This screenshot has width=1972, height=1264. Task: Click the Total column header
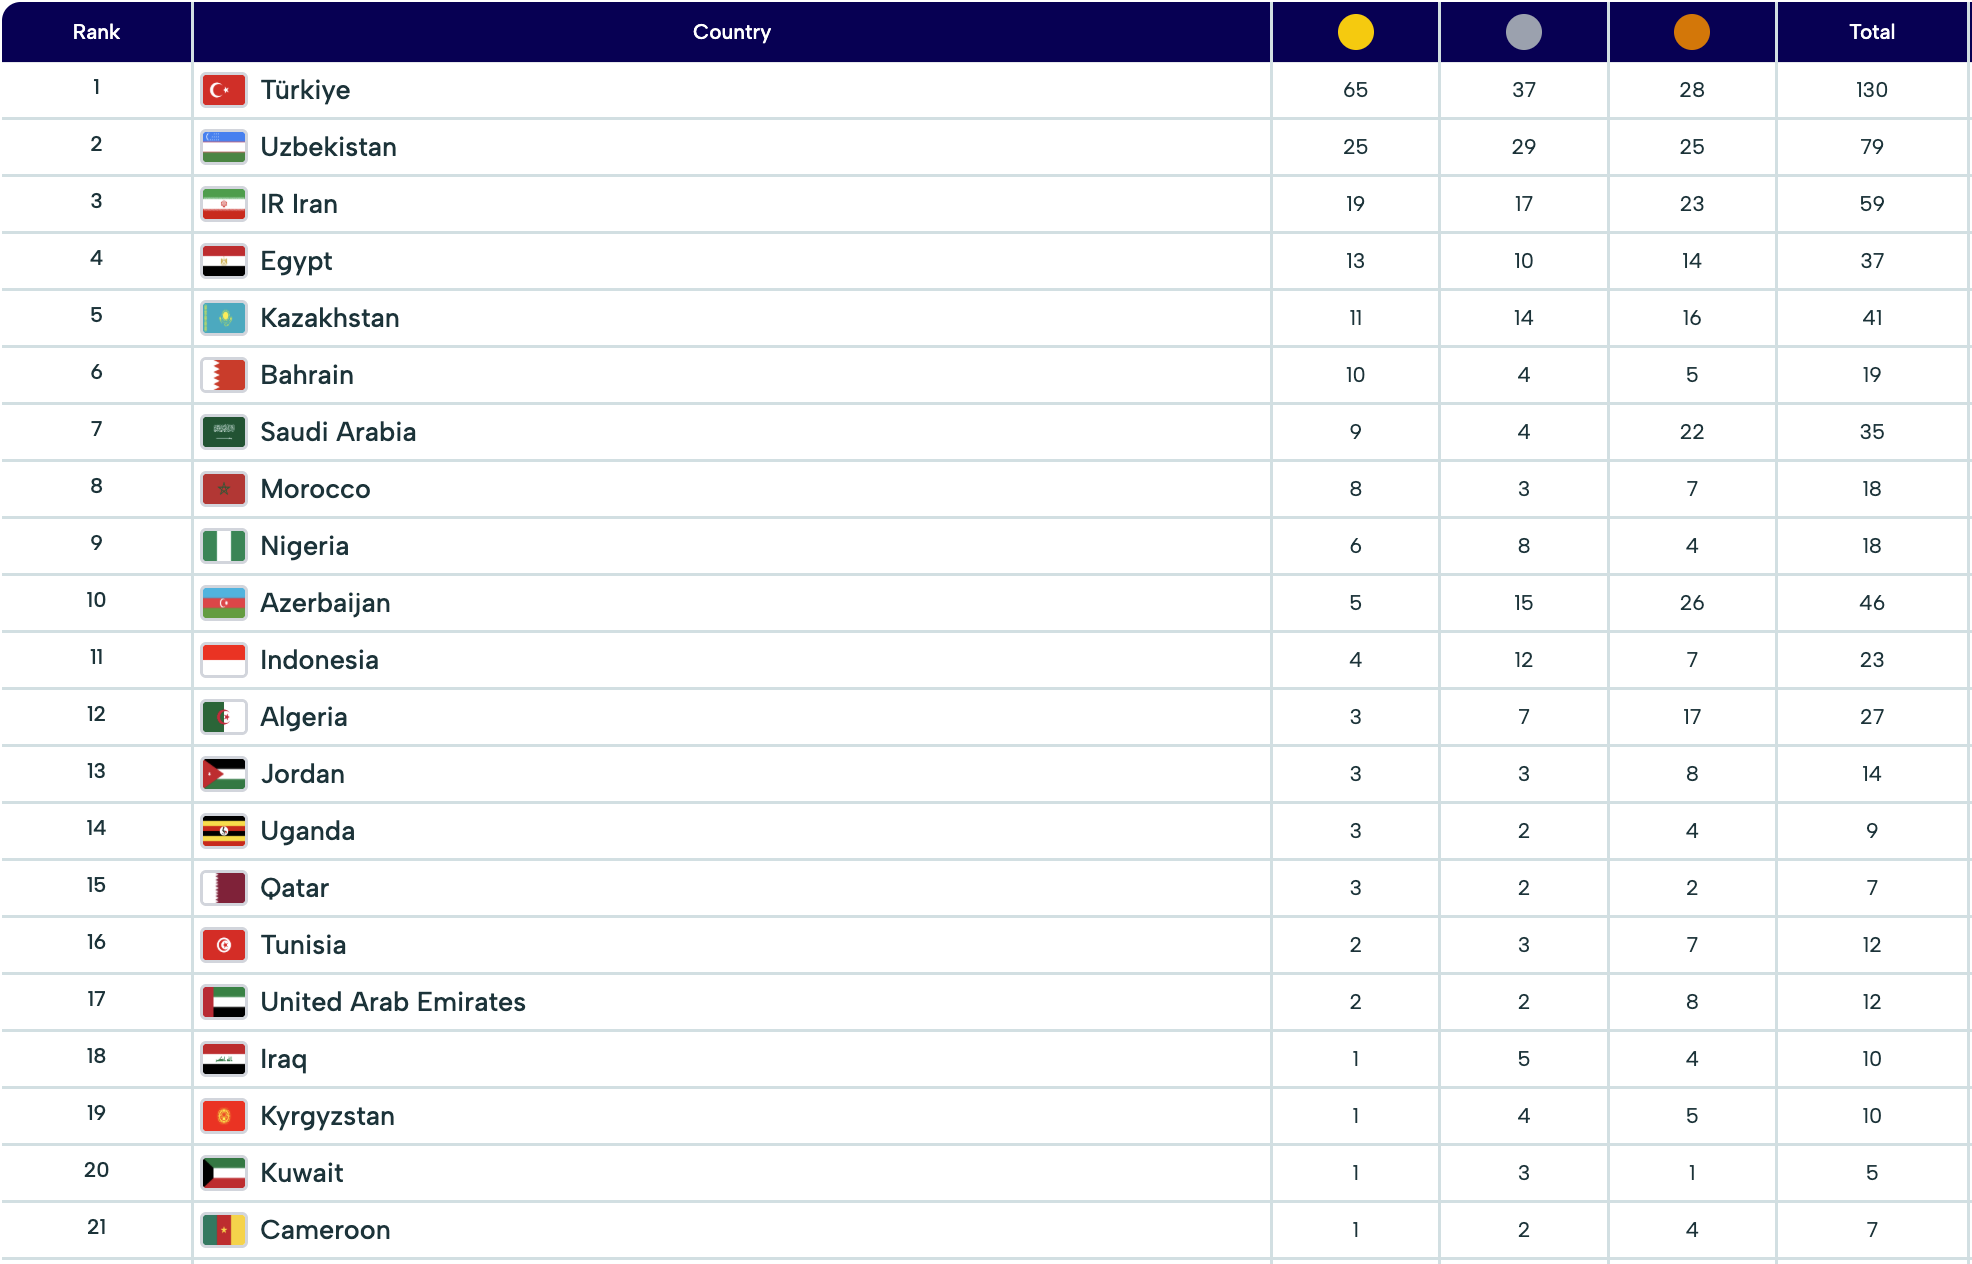[1871, 32]
